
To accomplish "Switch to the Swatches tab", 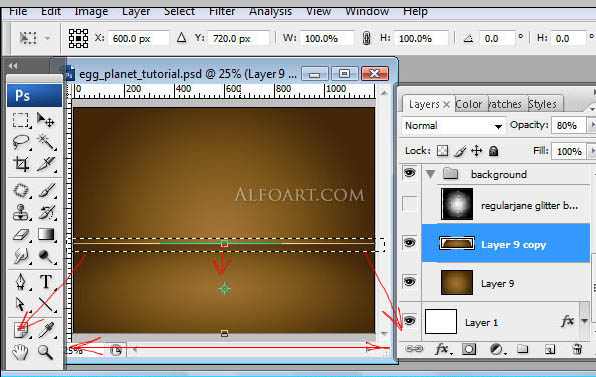I will [x=505, y=104].
